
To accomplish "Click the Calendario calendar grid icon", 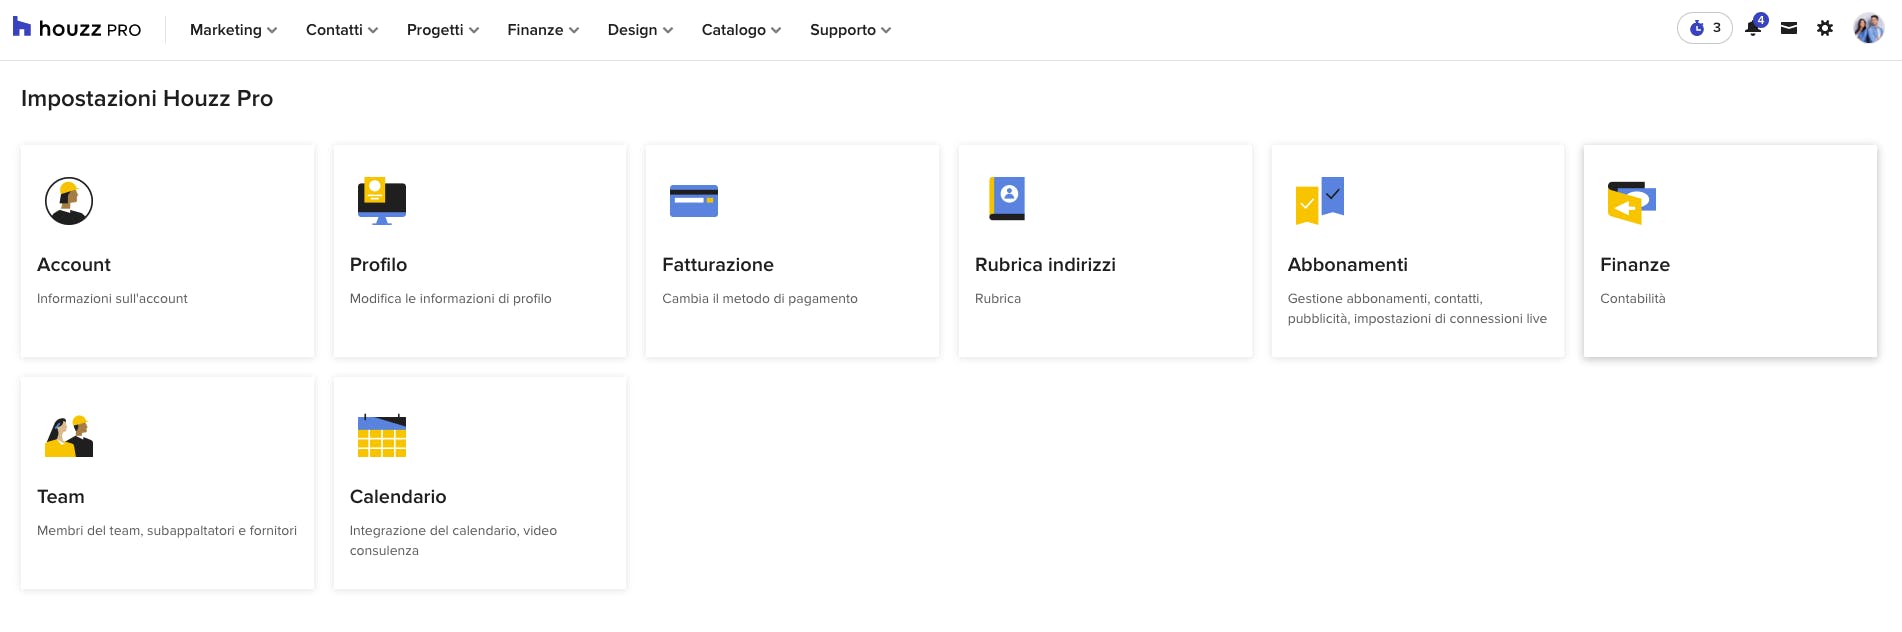I will coord(382,435).
